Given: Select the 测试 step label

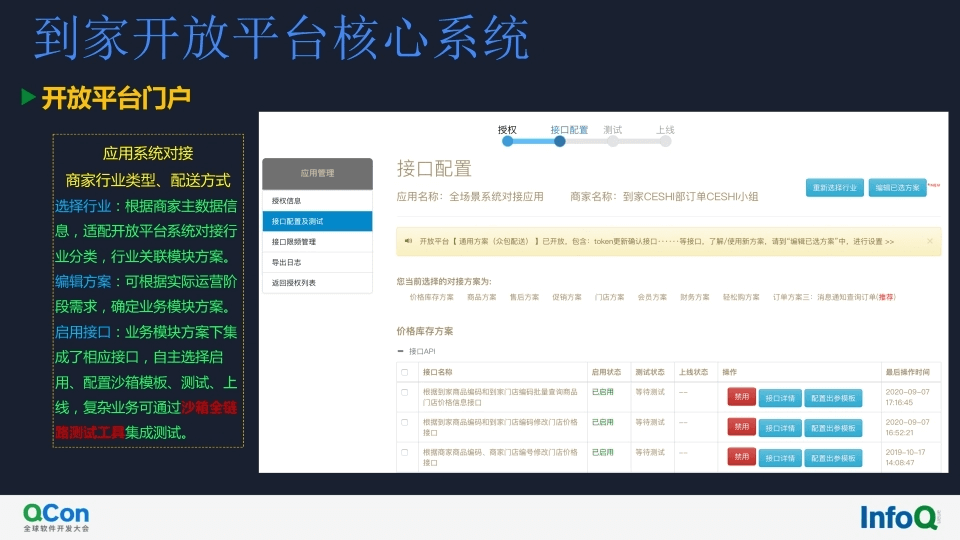Looking at the screenshot, I should 613,130.
